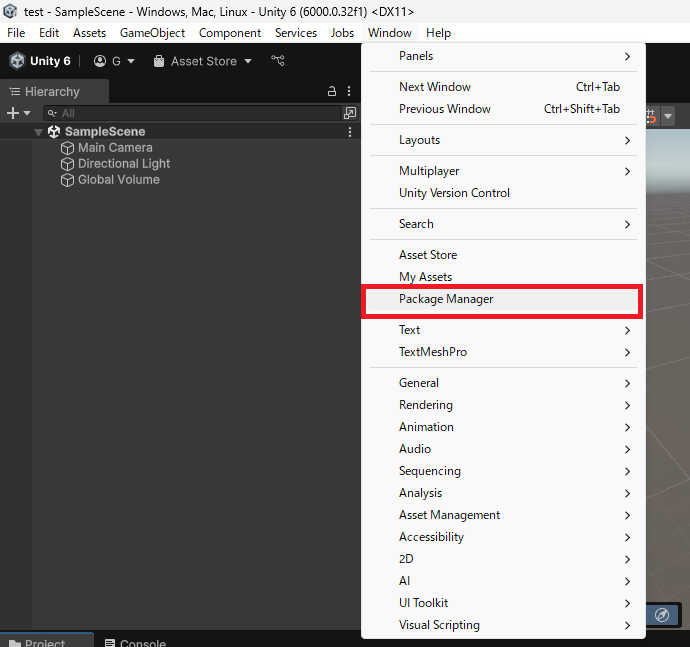This screenshot has width=690, height=647.
Task: Expand the Visual Scripting submenu
Action: click(x=503, y=625)
